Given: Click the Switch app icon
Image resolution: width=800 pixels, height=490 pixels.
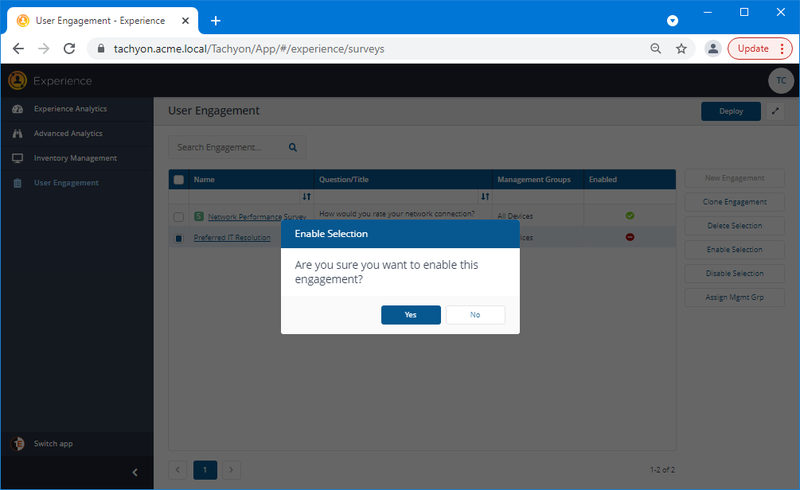Looking at the screenshot, I should [x=17, y=444].
